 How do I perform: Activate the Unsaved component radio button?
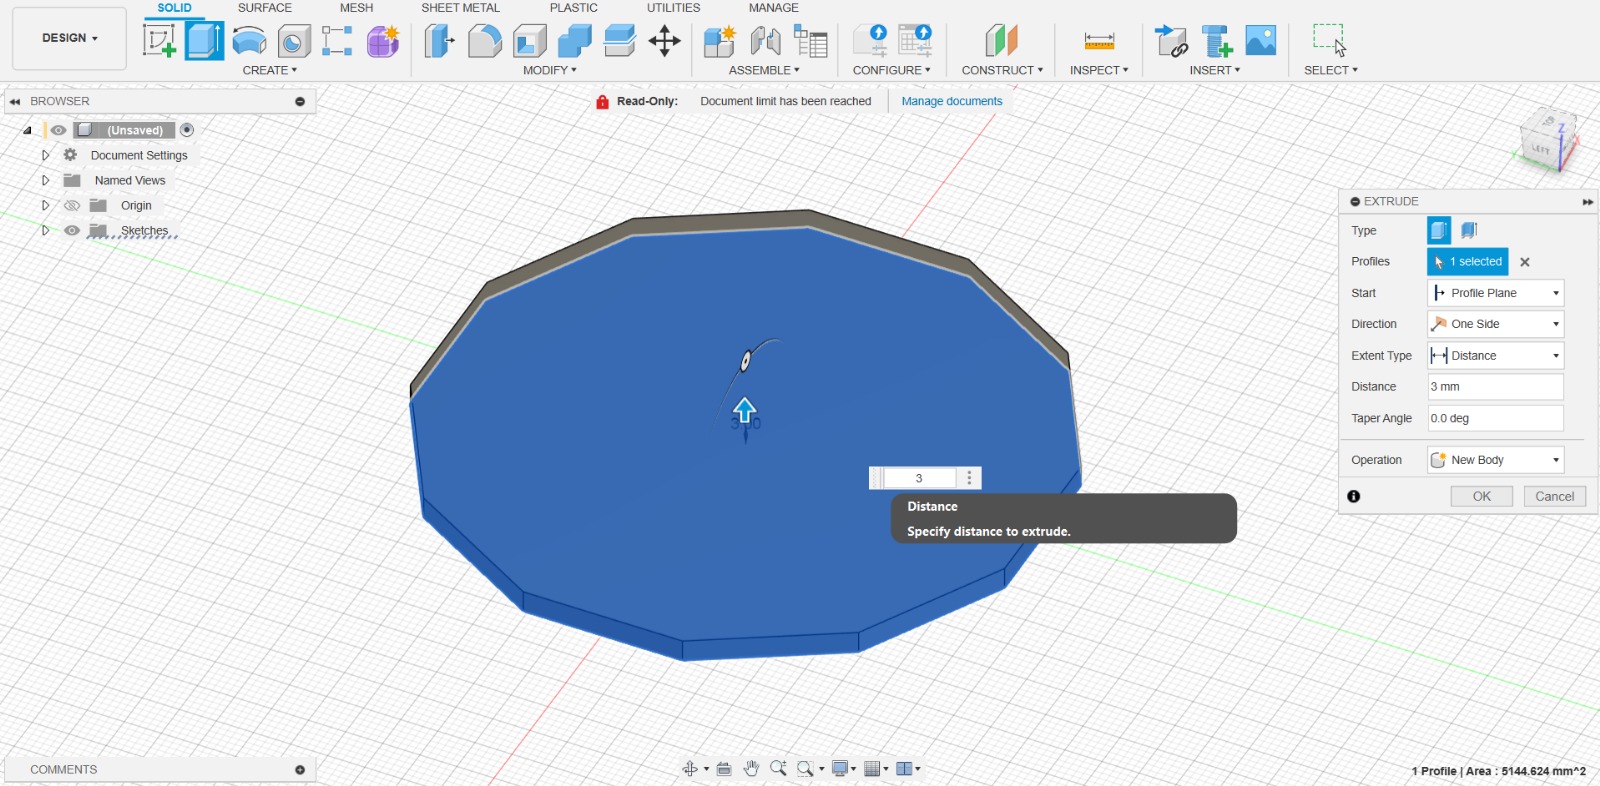pyautogui.click(x=187, y=130)
